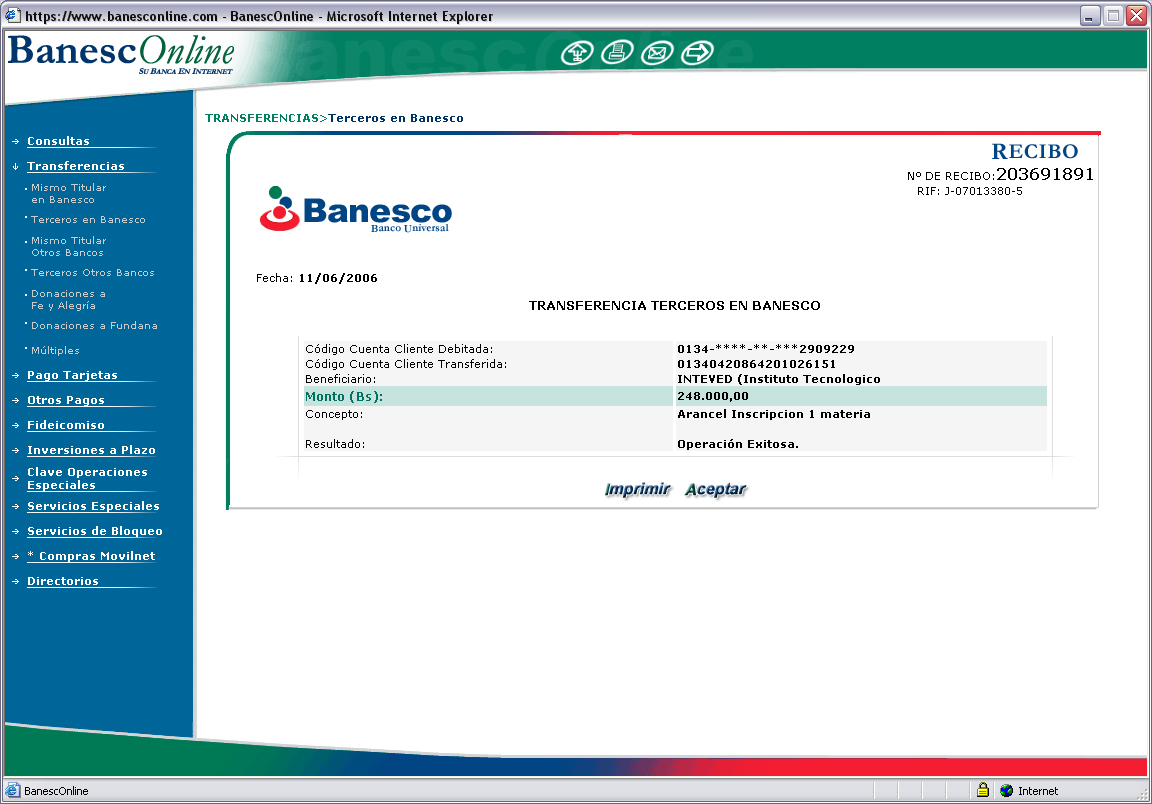Click transferred account 01340420864201026151
Viewport: 1152px width, 804px height.
pos(757,364)
